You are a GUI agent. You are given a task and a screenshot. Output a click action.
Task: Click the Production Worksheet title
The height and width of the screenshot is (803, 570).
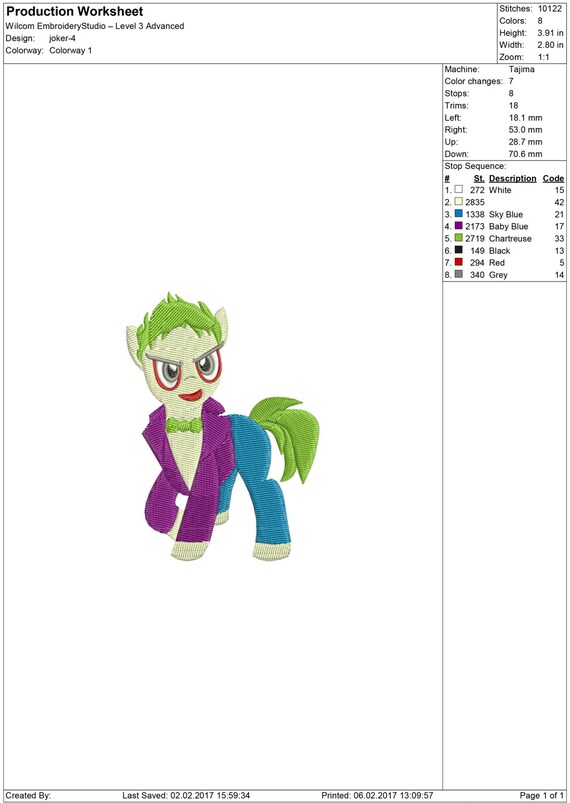pyautogui.click(x=75, y=11)
